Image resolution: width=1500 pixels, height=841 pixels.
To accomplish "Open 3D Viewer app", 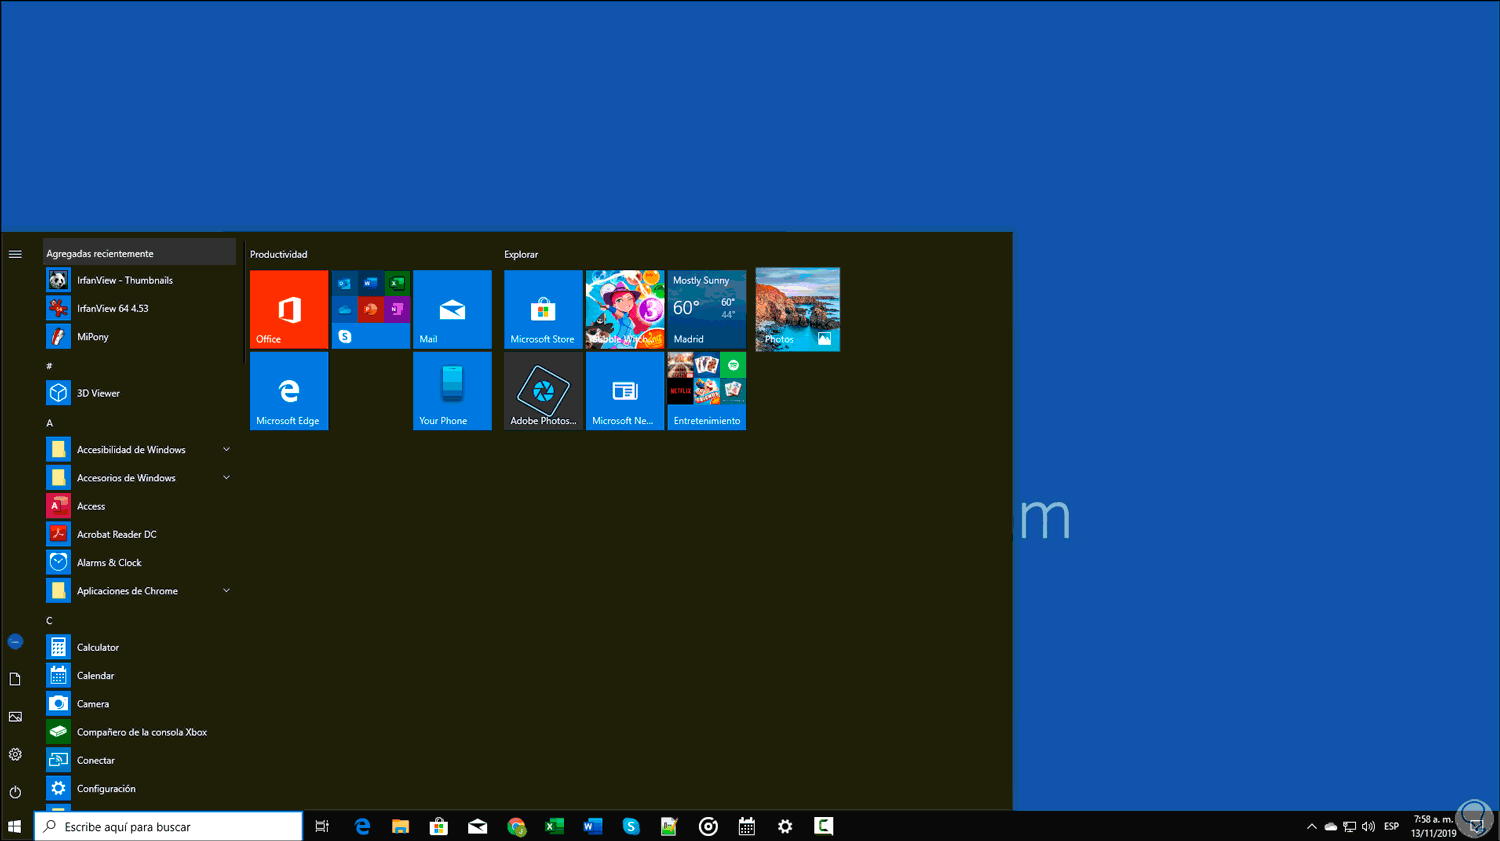I will pos(140,393).
